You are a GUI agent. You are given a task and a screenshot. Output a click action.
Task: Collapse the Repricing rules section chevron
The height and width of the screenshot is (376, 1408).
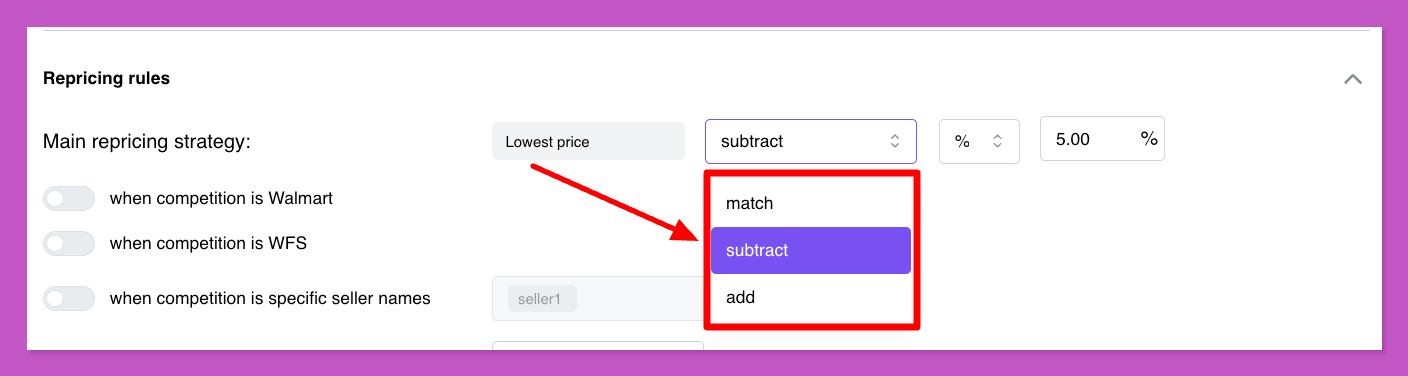tap(1353, 79)
